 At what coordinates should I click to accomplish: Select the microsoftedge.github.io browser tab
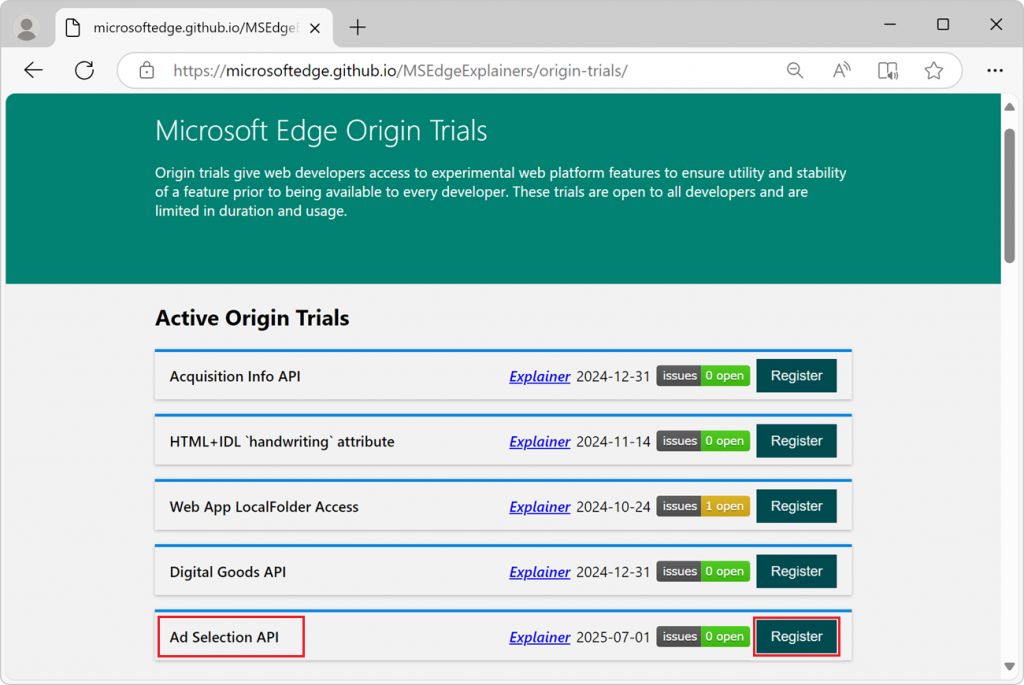(x=190, y=27)
